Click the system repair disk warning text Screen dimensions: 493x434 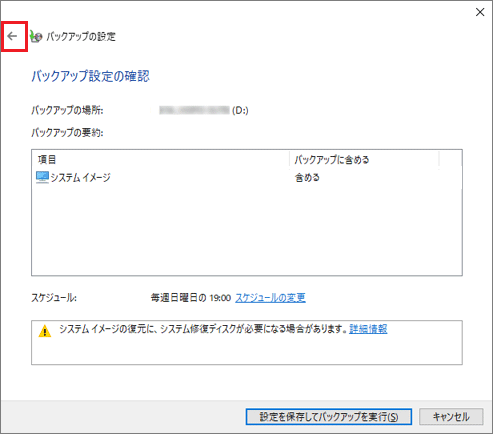[203, 329]
